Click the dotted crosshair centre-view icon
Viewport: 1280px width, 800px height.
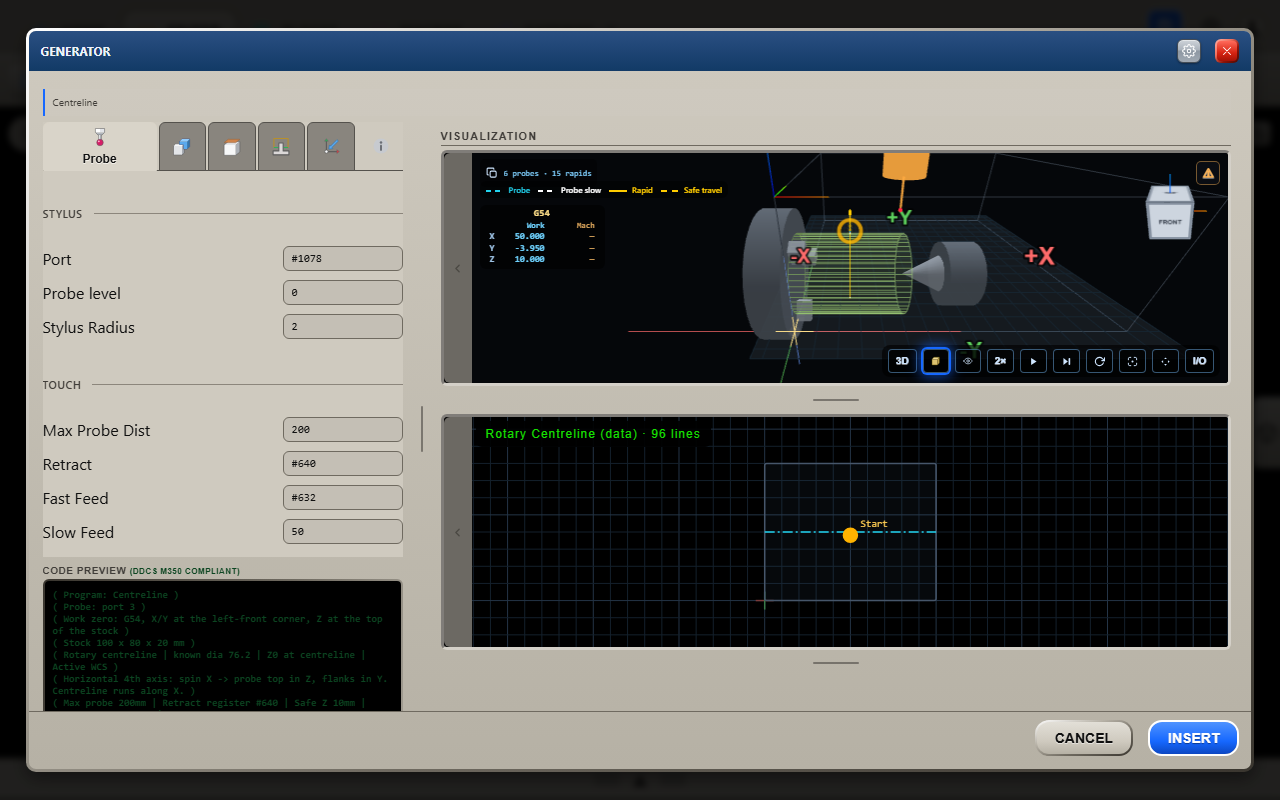pyautogui.click(x=1166, y=361)
